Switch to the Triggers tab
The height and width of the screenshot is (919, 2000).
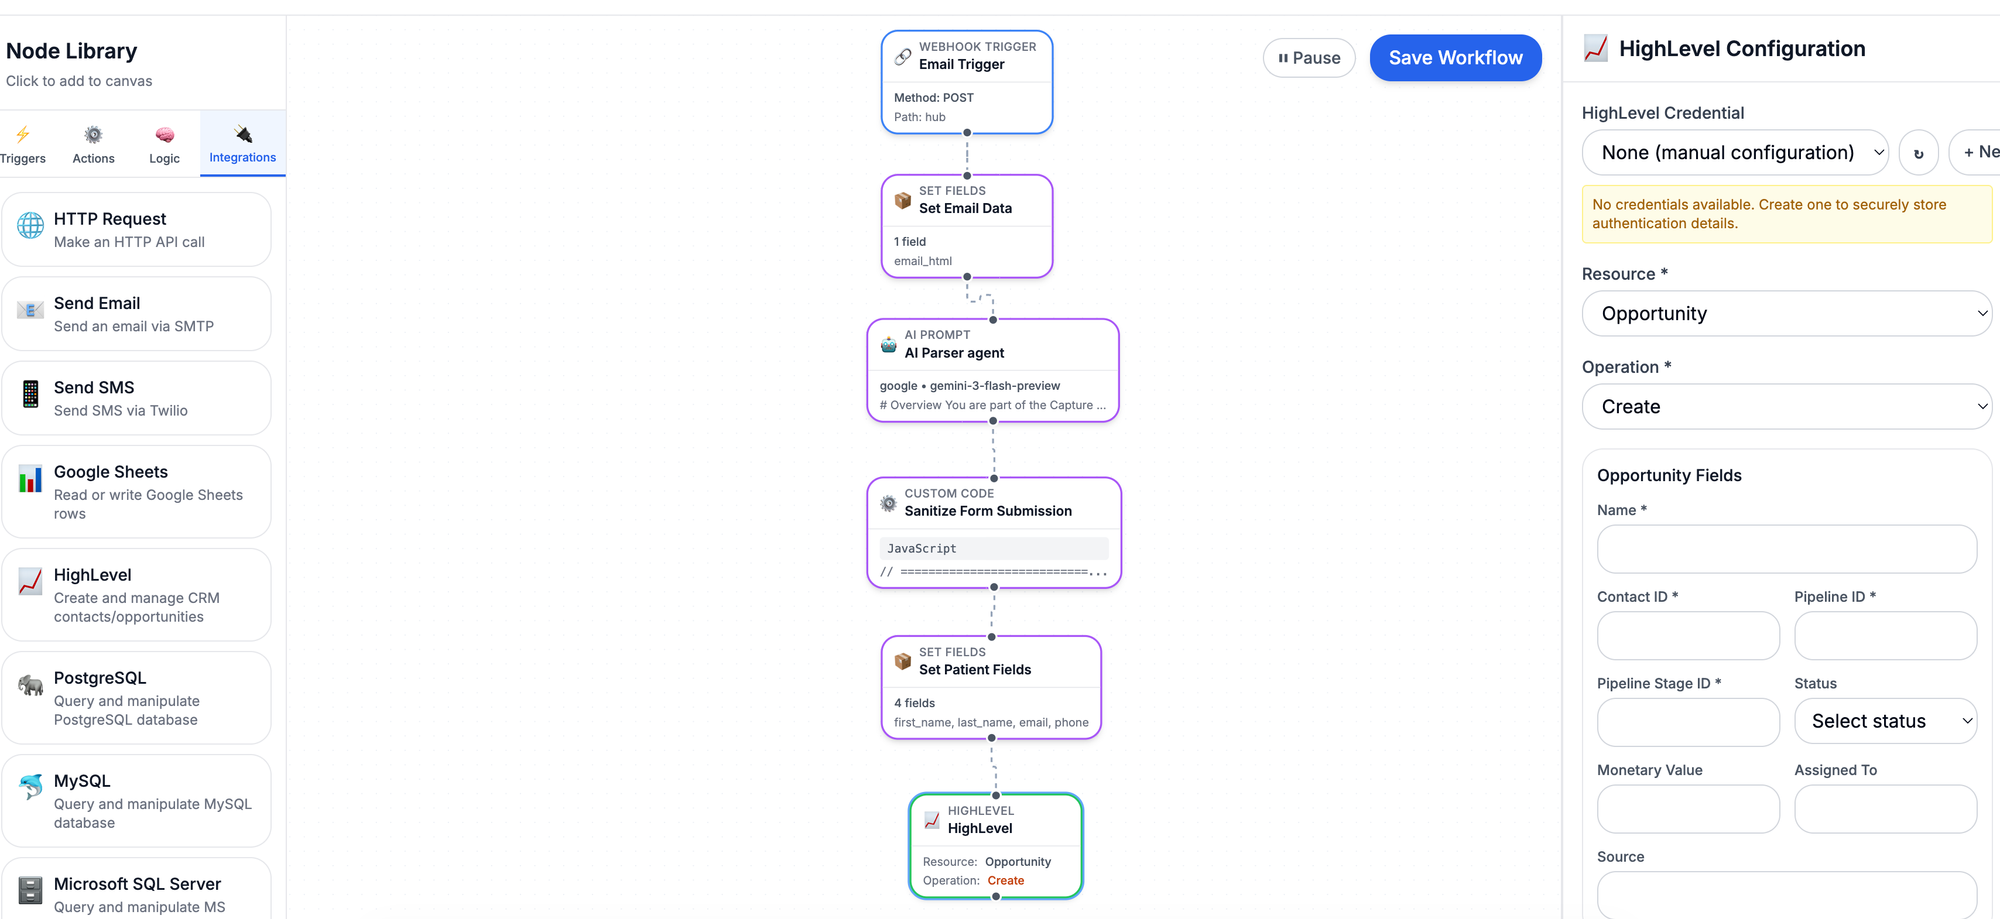23,144
